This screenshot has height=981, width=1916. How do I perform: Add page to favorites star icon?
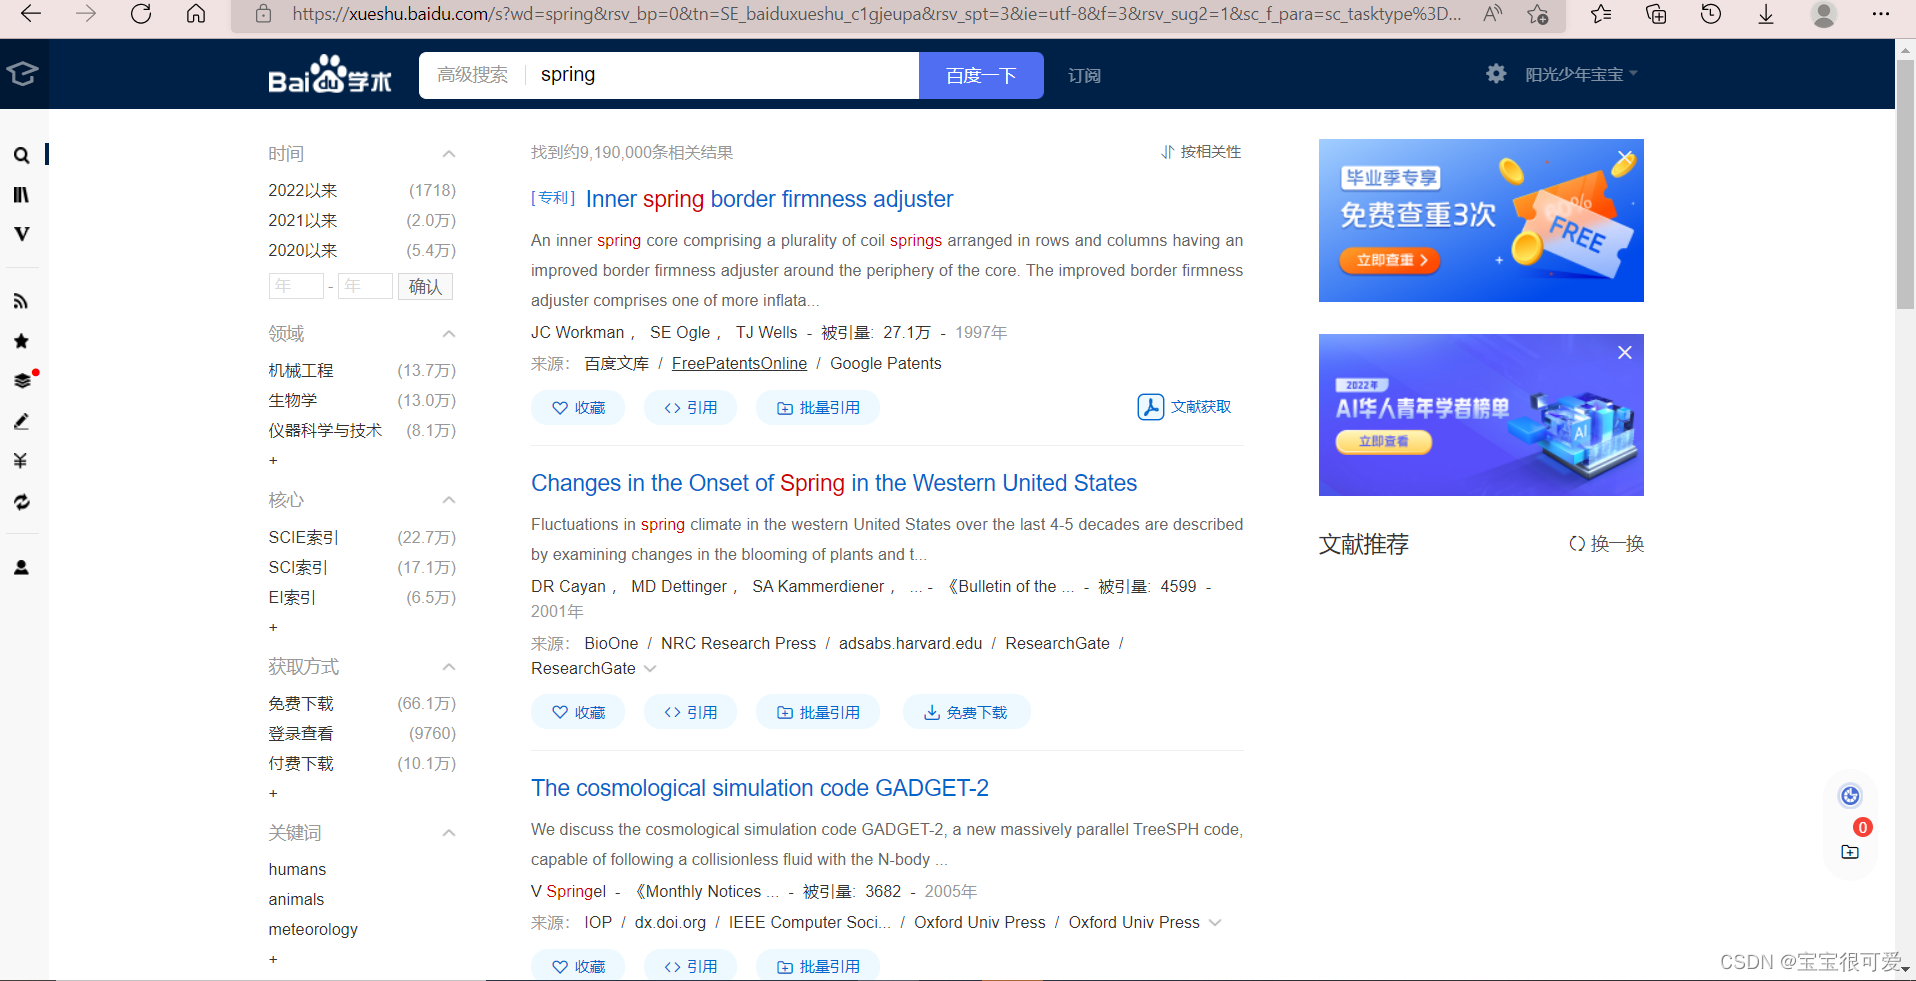(1538, 14)
